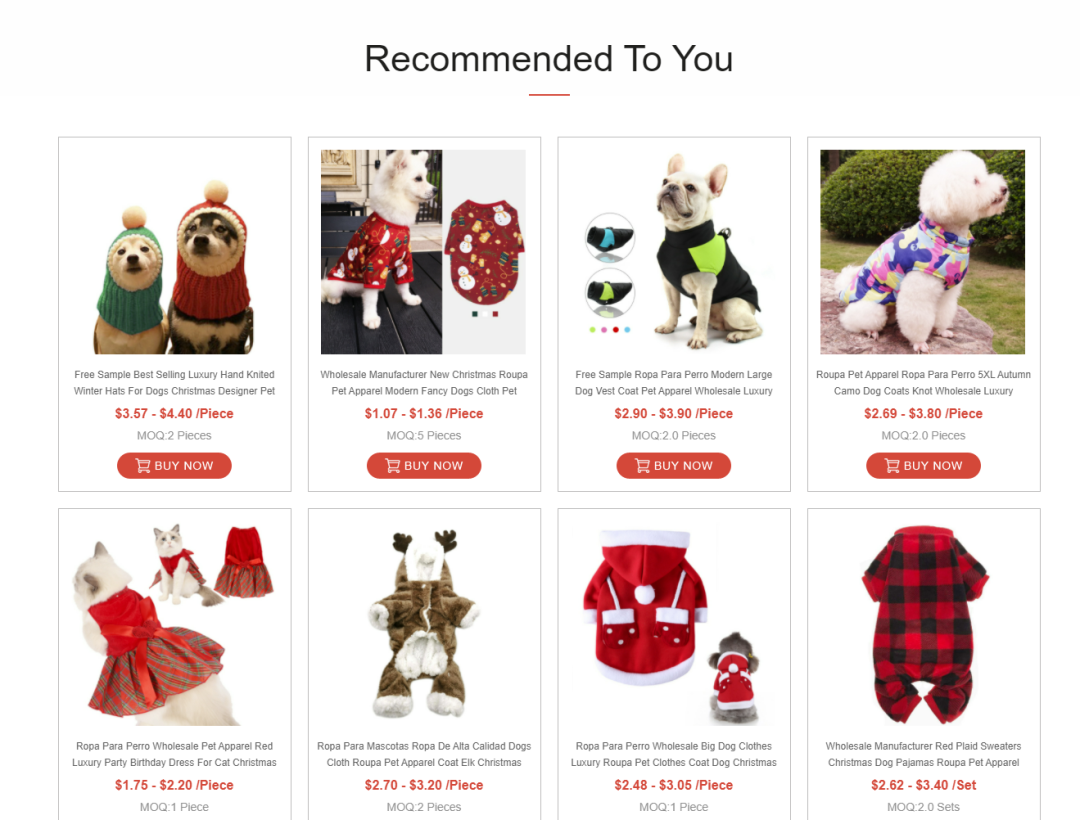Open the red plaid cat dress image
This screenshot has height=820, width=1080.
pyautogui.click(x=174, y=624)
